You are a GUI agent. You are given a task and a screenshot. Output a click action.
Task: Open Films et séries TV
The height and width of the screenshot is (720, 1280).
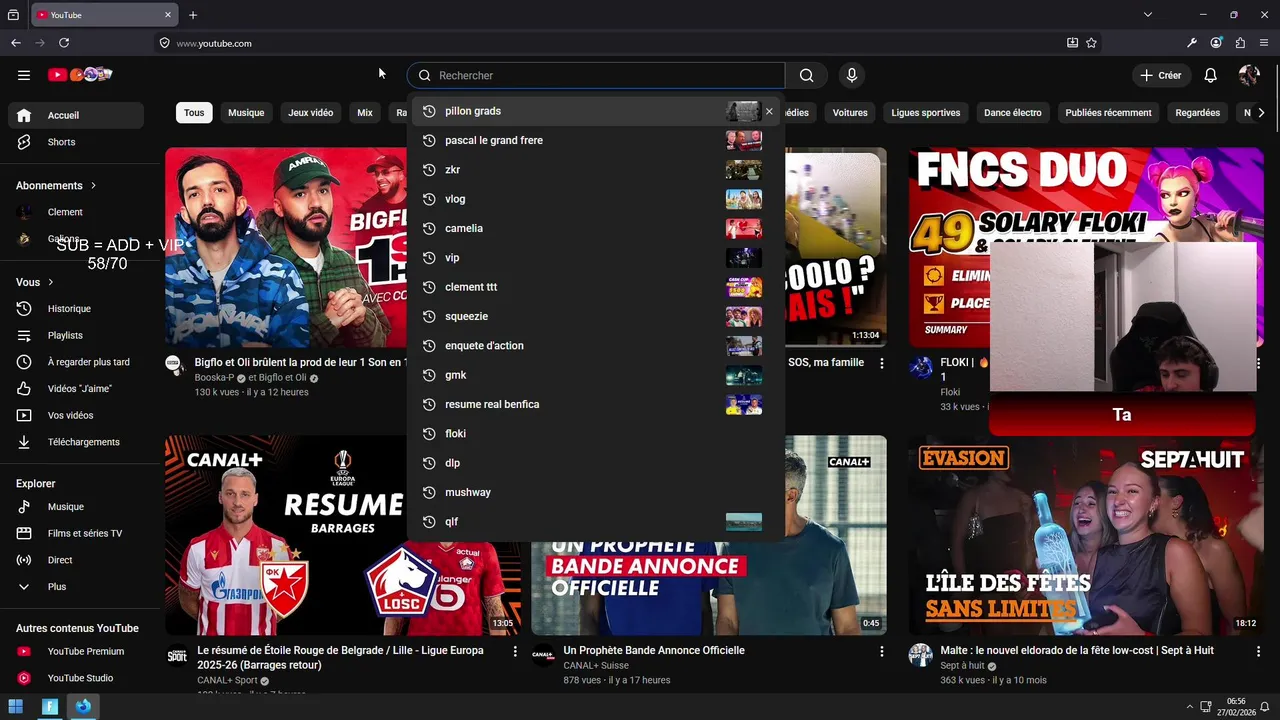76,533
